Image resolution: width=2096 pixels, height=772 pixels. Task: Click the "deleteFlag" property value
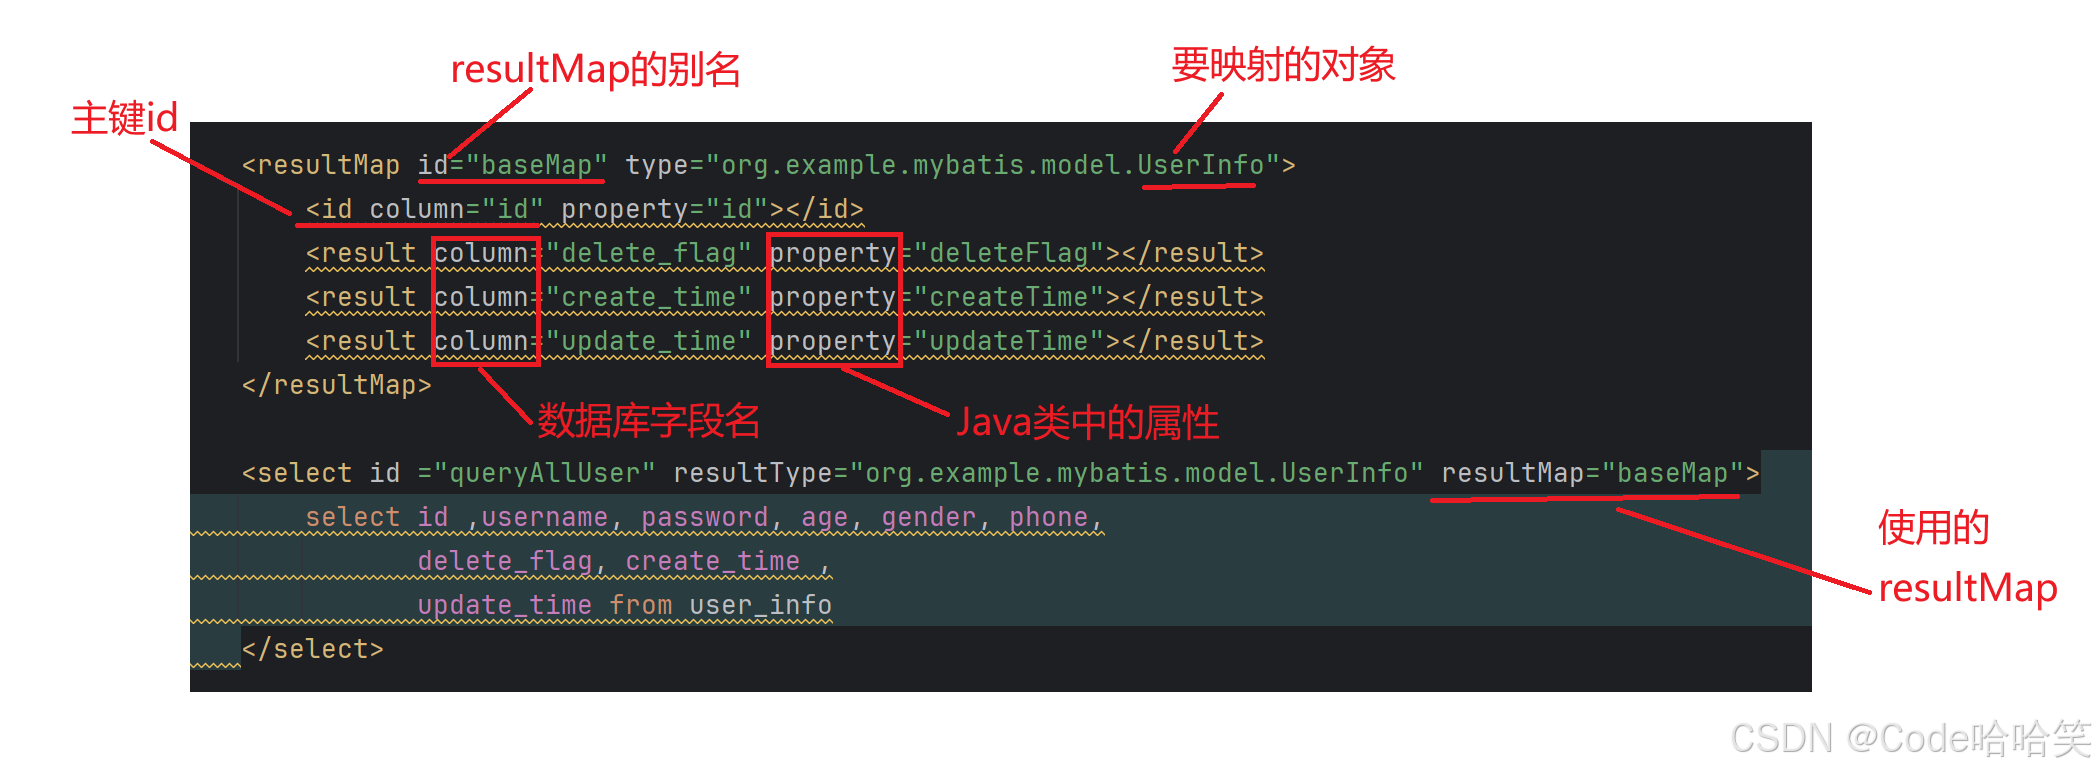pyautogui.click(x=1009, y=253)
